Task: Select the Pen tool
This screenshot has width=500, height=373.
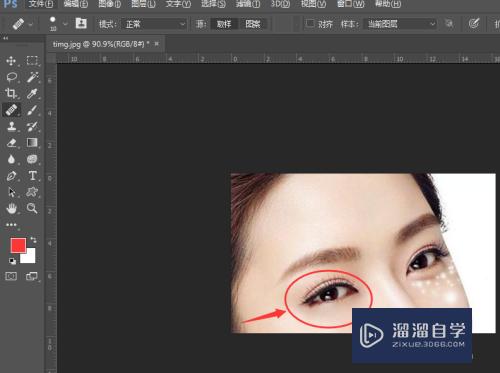Action: pyautogui.click(x=12, y=176)
